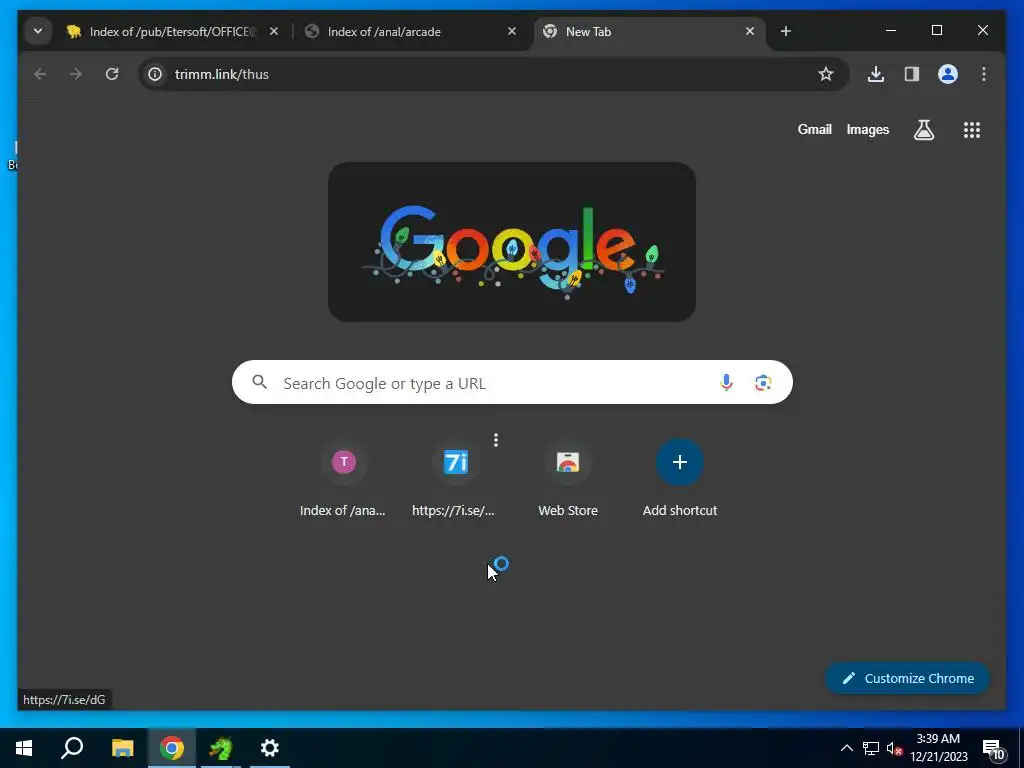Click the muted volume tray icon
Screen dimensions: 1024x768
[x=894, y=748]
